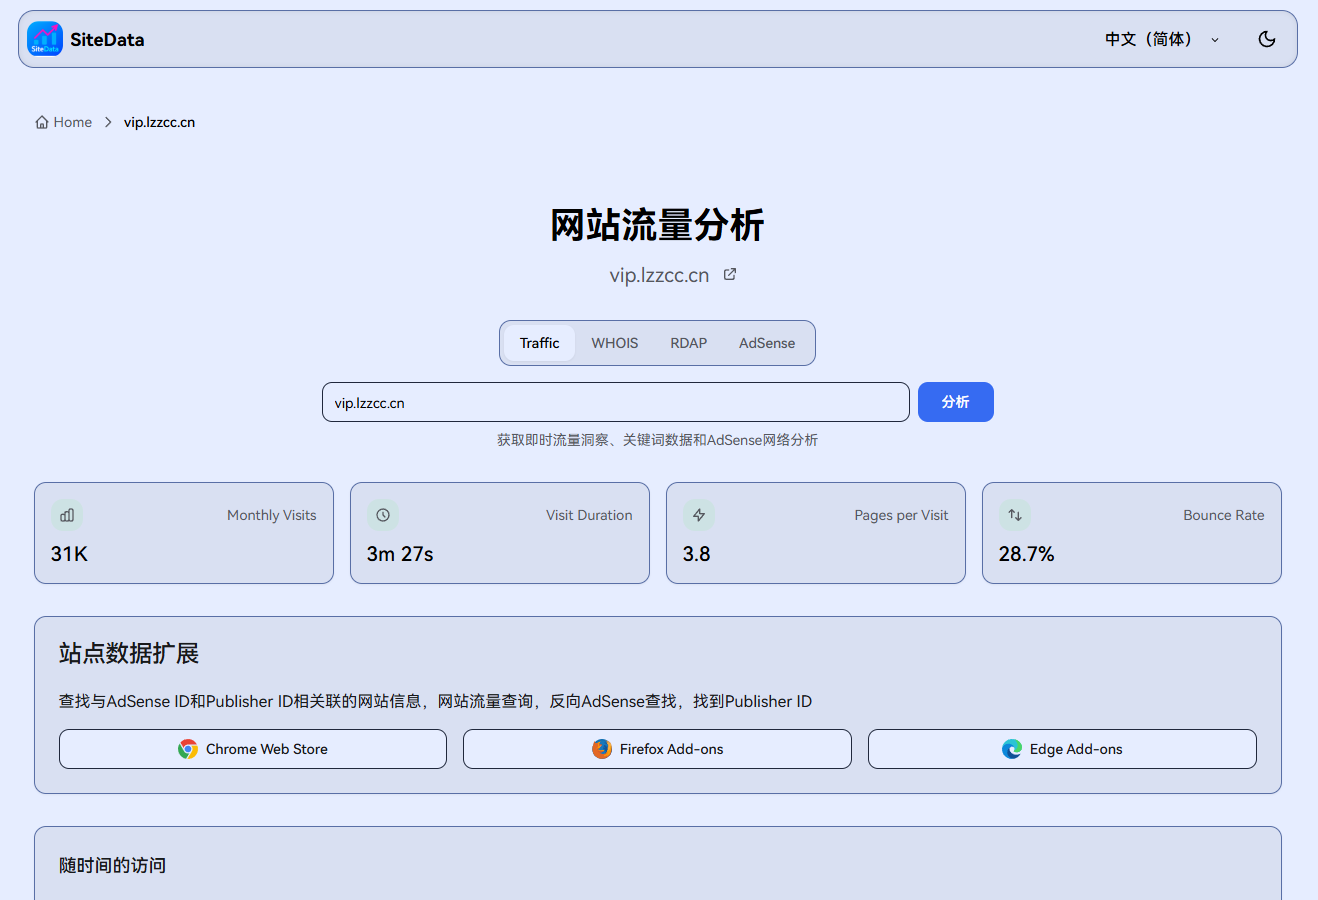Switch to the AdSense tab
The height and width of the screenshot is (900, 1318).
767,343
